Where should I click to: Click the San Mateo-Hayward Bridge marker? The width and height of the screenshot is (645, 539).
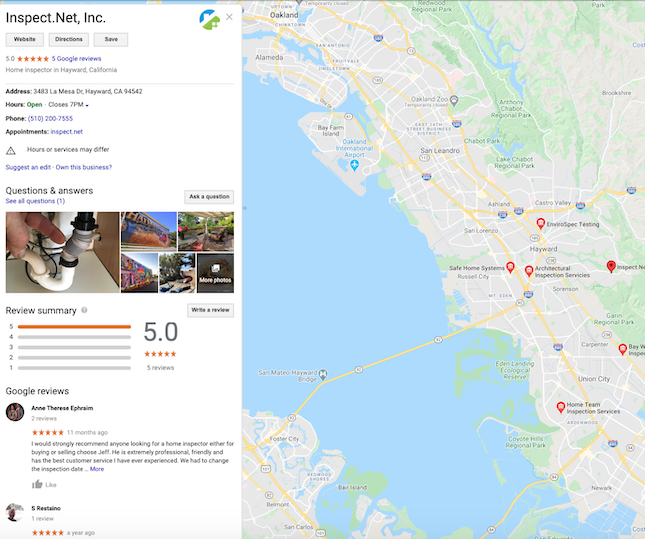[323, 374]
